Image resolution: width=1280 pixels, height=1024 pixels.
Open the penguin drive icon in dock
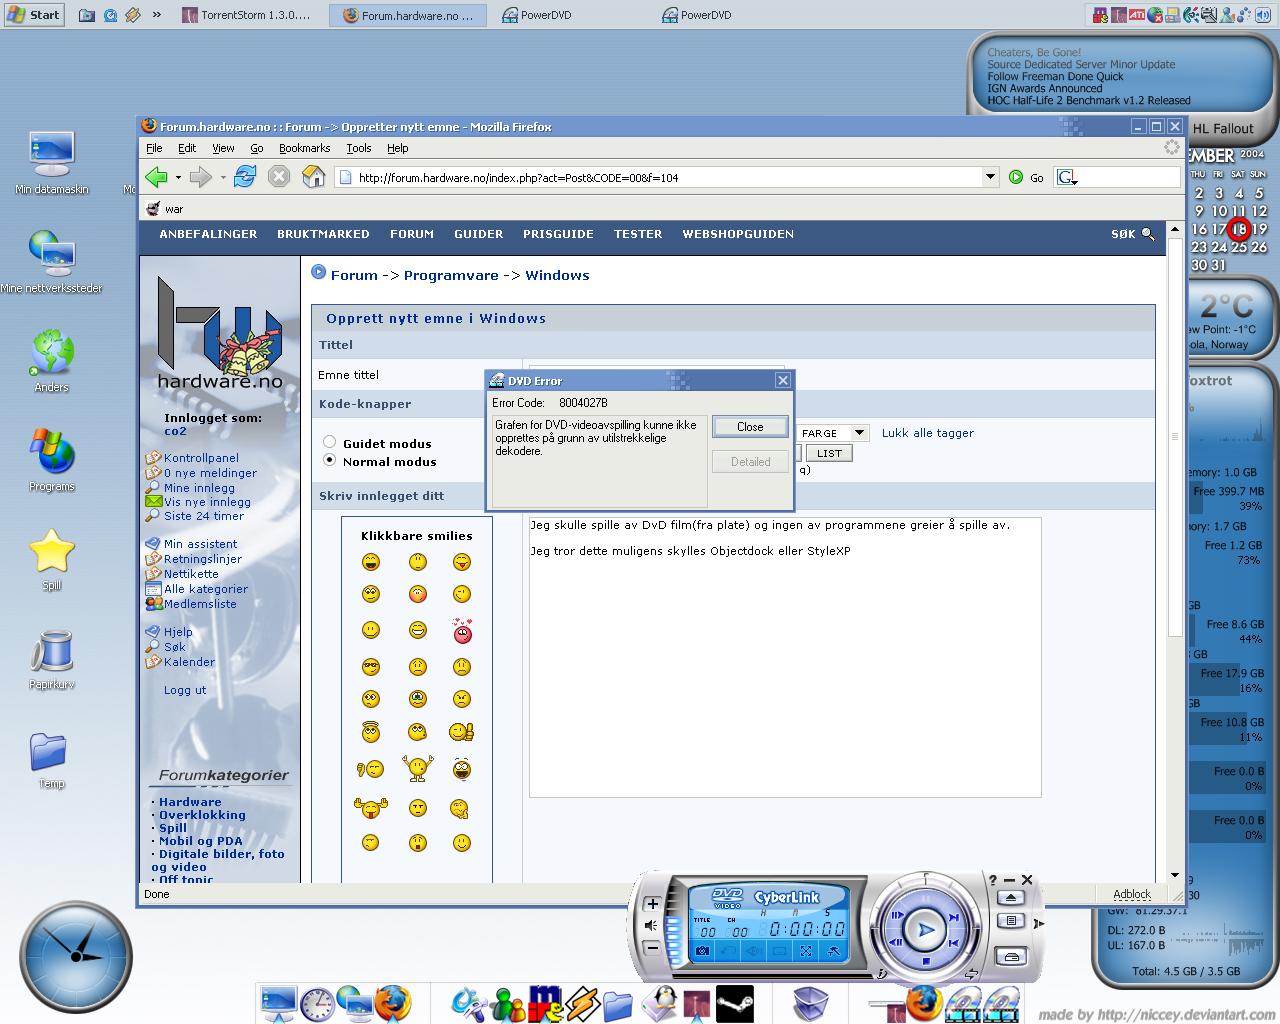[660, 1003]
